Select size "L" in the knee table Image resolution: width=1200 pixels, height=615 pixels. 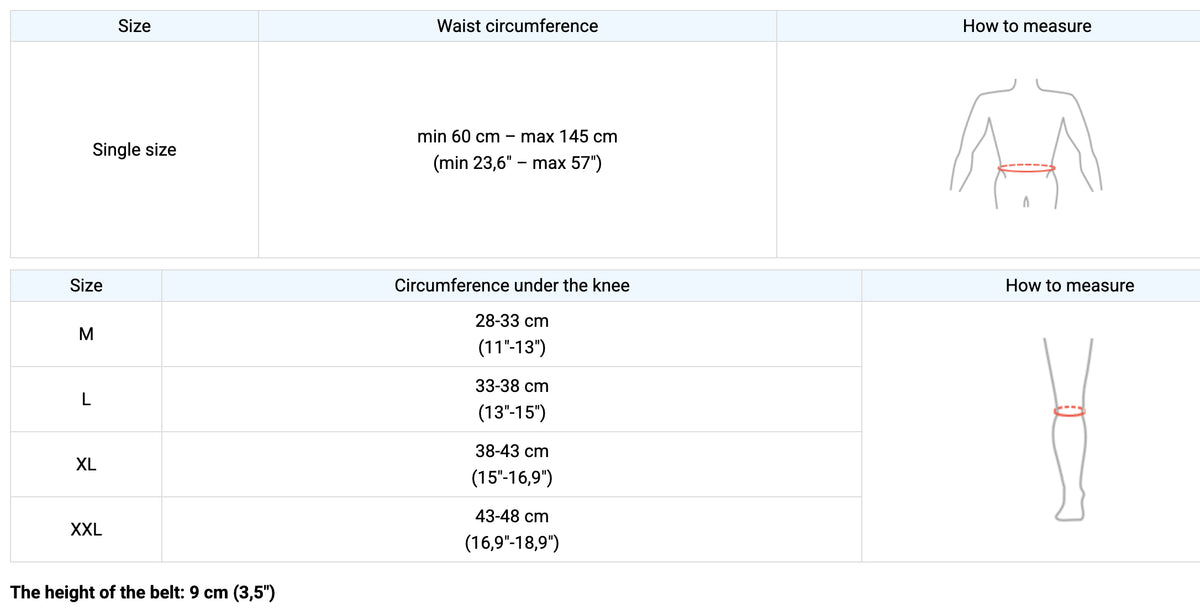86,399
